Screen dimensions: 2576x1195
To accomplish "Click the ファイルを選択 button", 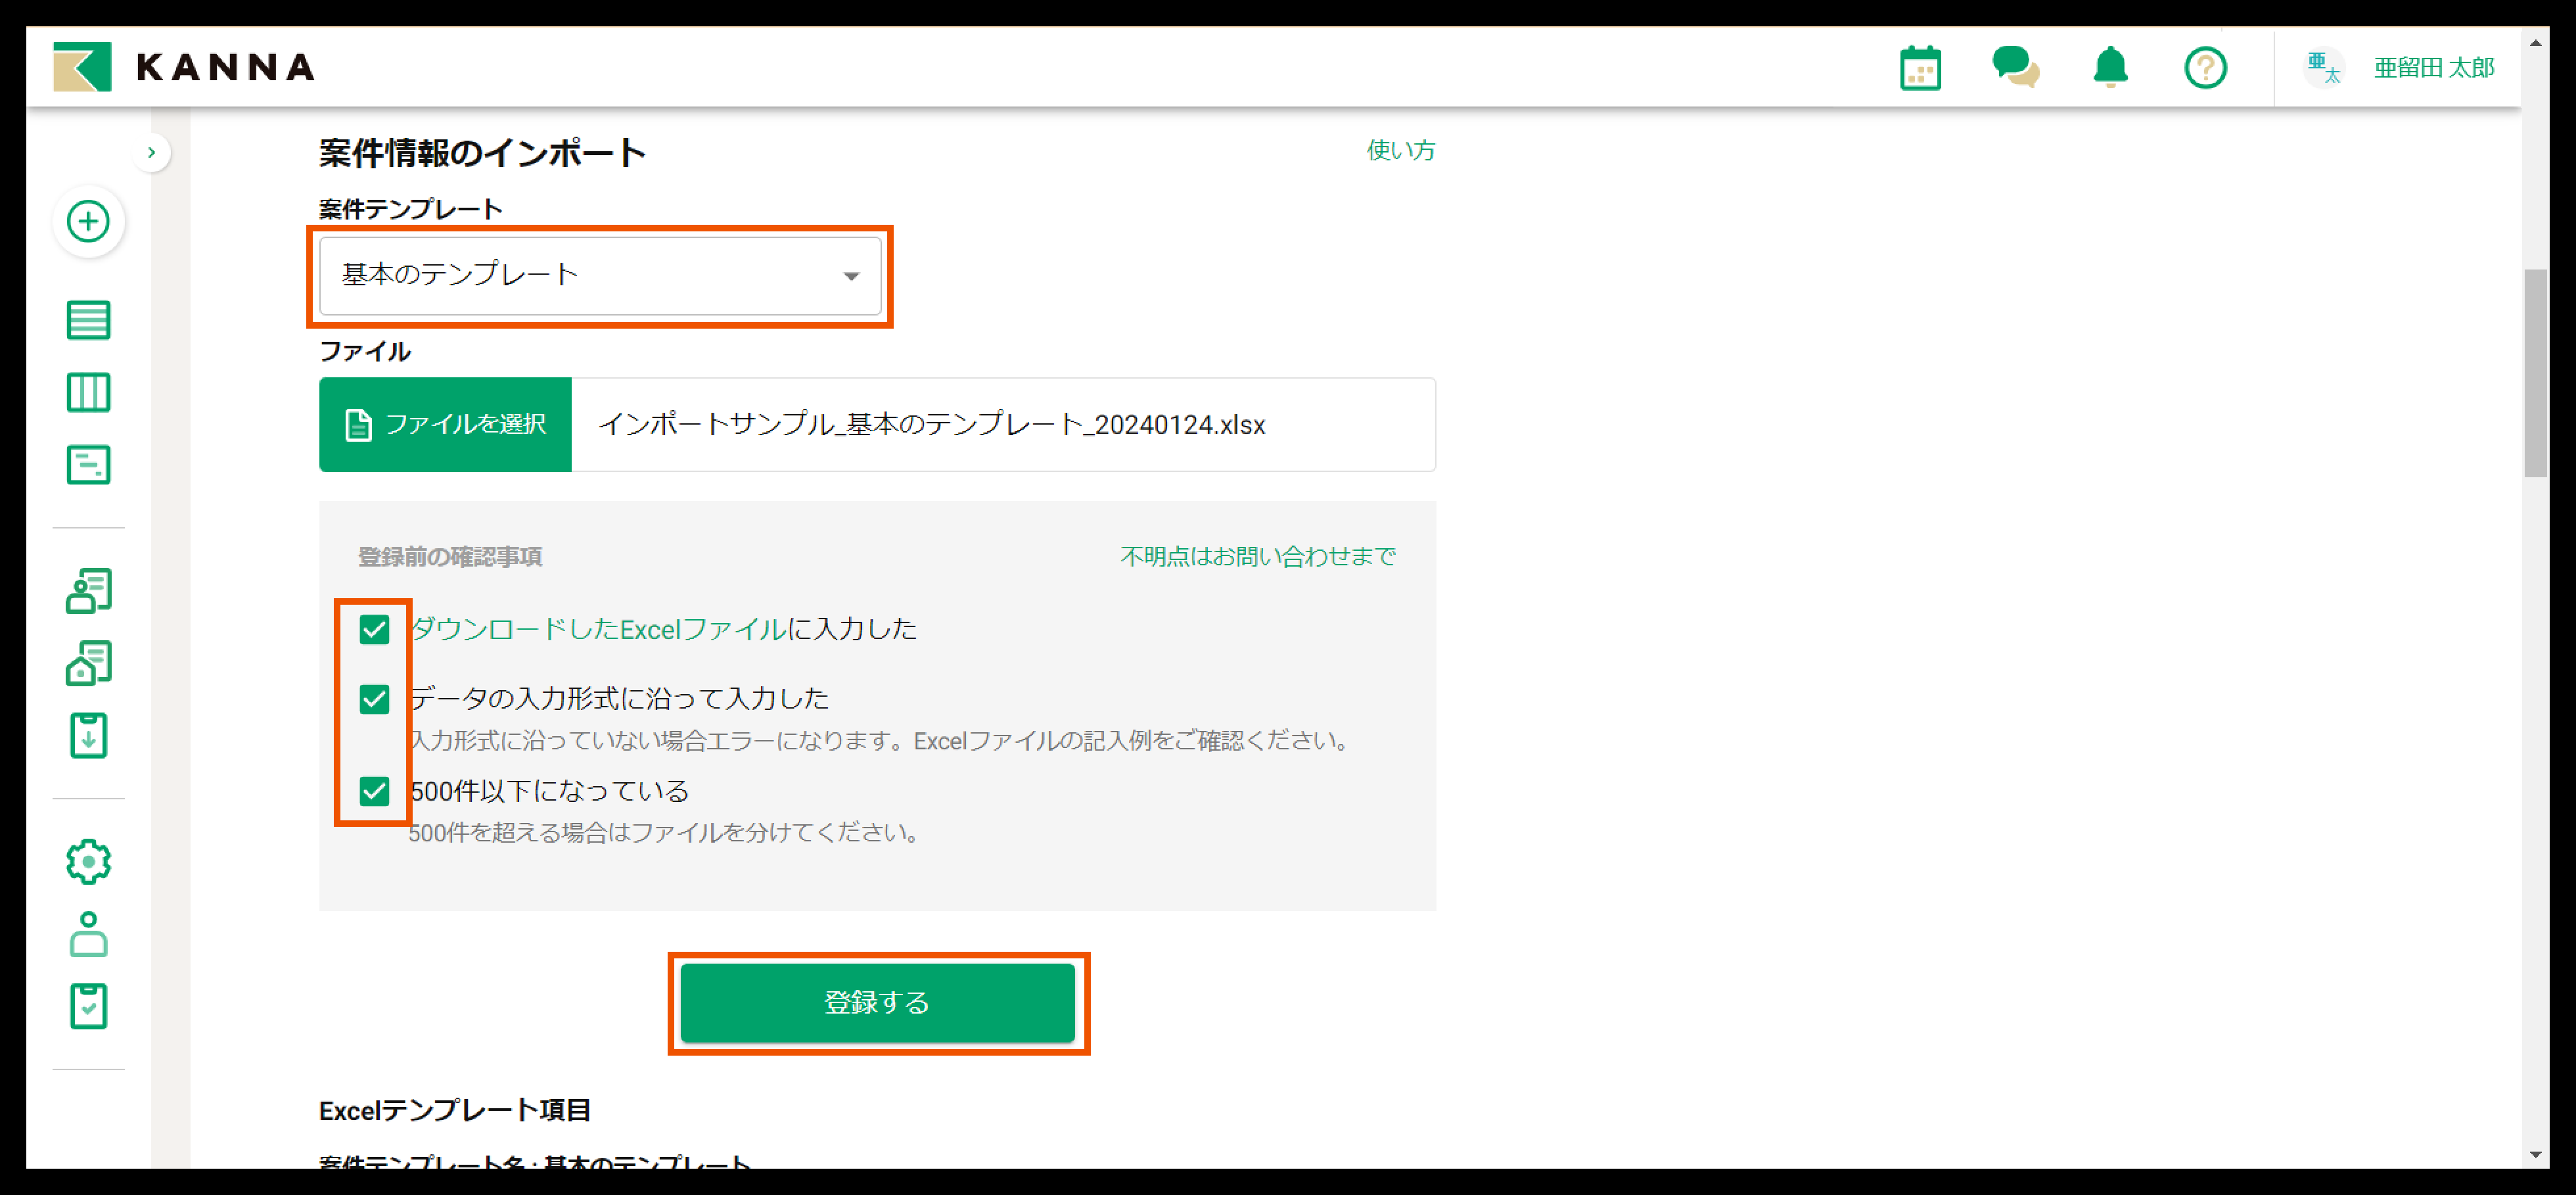I will pos(445,424).
